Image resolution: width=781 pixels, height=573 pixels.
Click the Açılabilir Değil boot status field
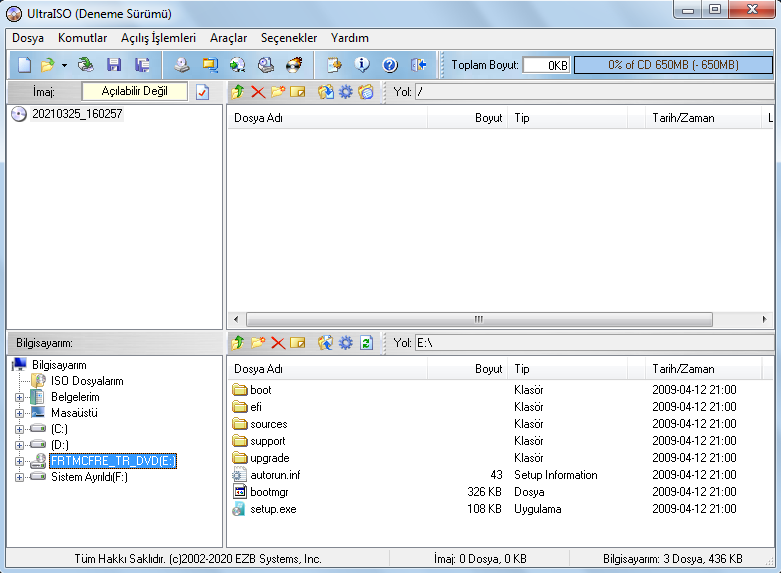[x=134, y=91]
